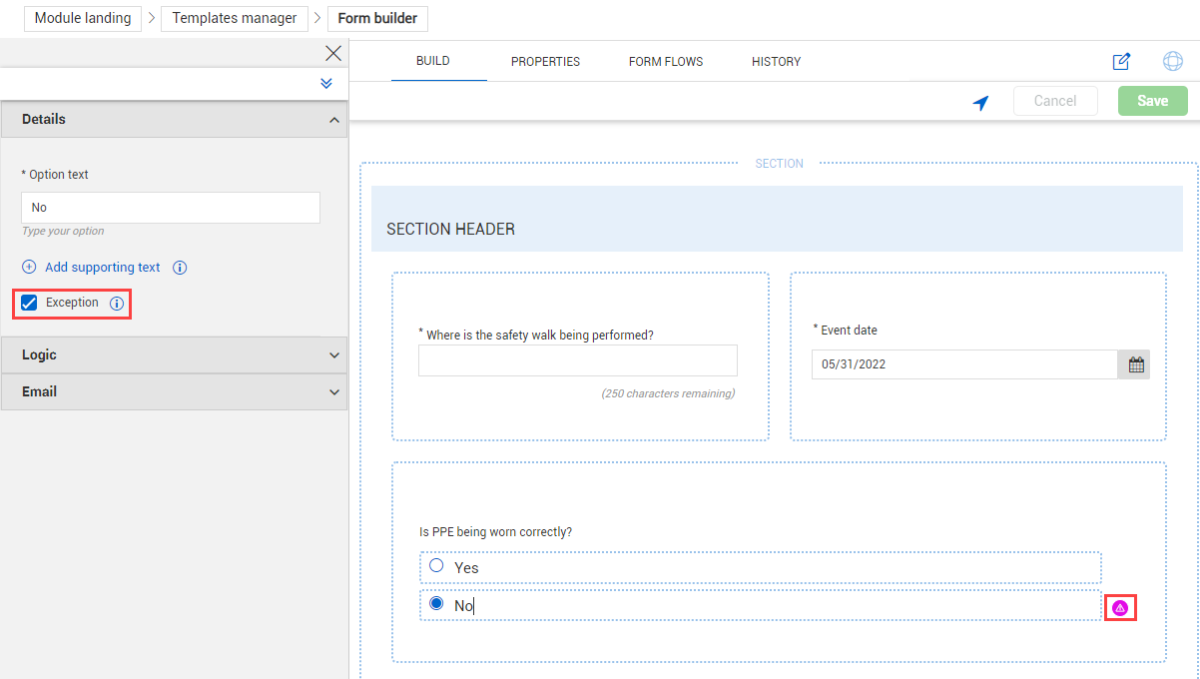Open the Form Flows tab
This screenshot has height=679, width=1200.
665,62
